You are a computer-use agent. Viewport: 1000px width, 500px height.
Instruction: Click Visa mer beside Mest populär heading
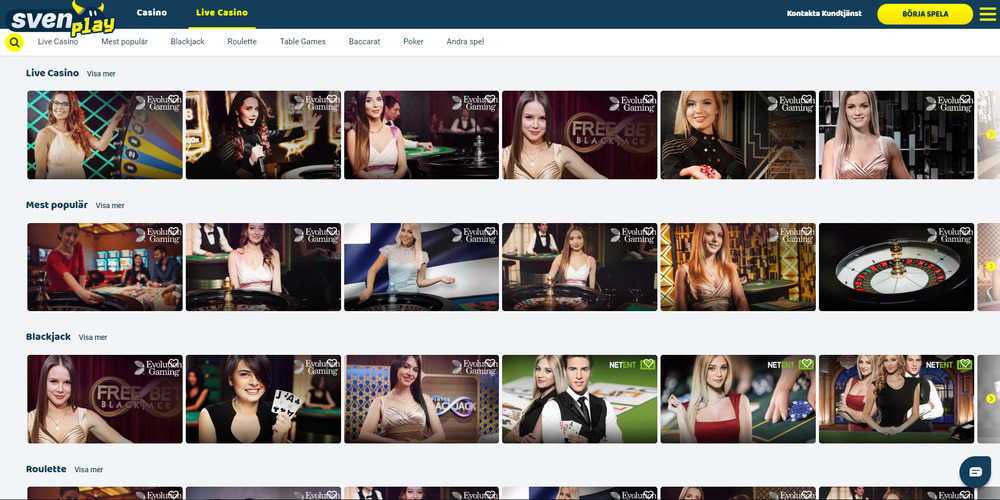point(110,206)
